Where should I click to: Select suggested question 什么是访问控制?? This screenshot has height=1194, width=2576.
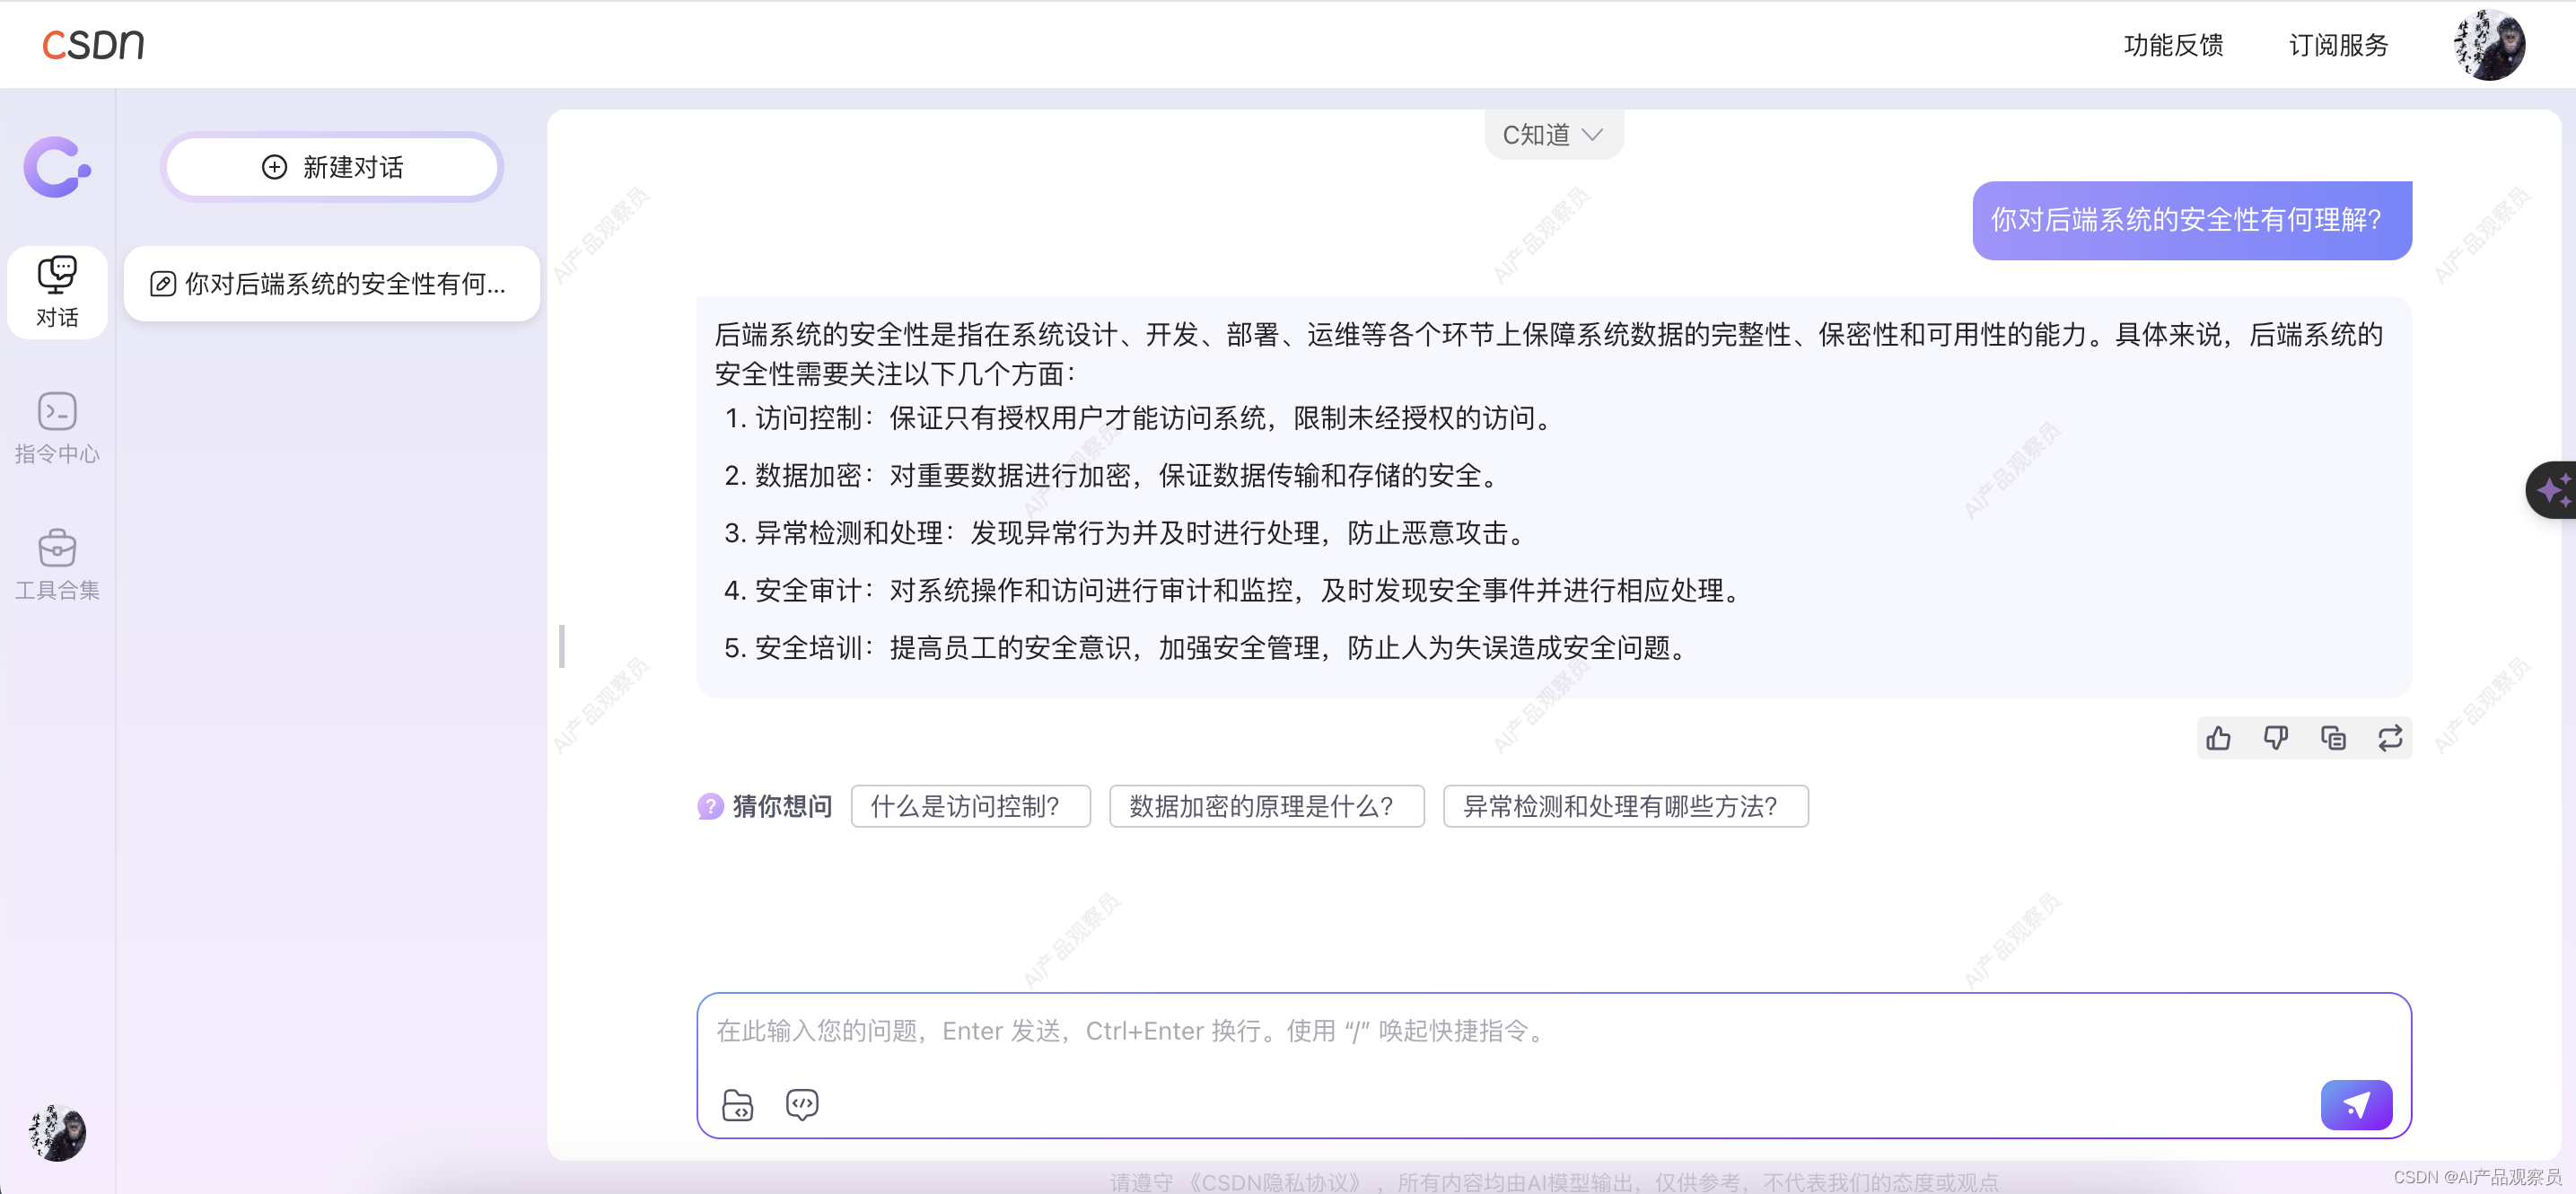click(969, 806)
